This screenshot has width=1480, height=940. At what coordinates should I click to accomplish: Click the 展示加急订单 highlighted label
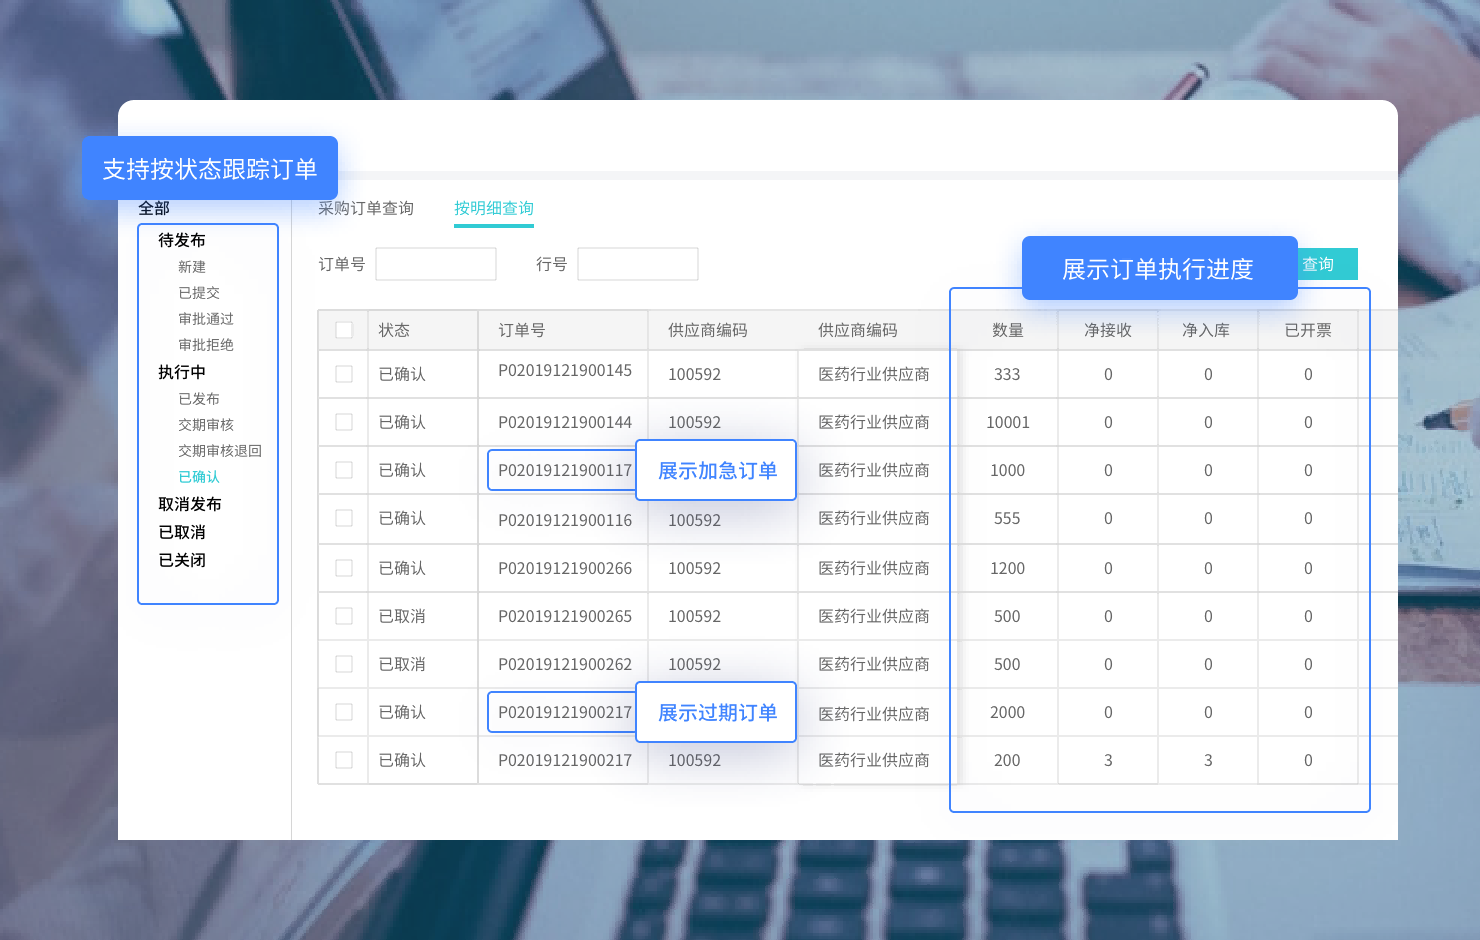click(716, 470)
